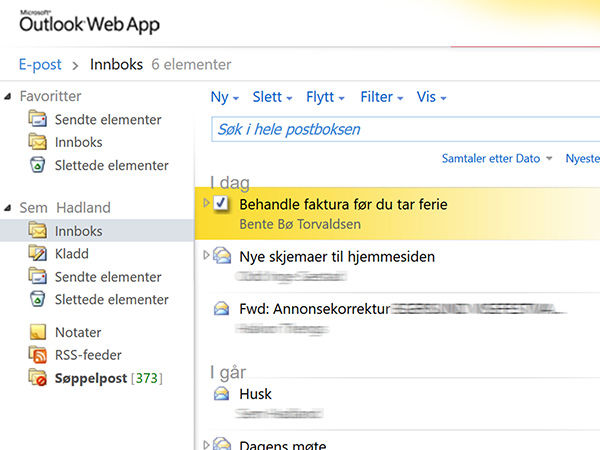Viewport: 600px width, 450px height.
Task: Select the Notater folder
Action: (x=78, y=333)
